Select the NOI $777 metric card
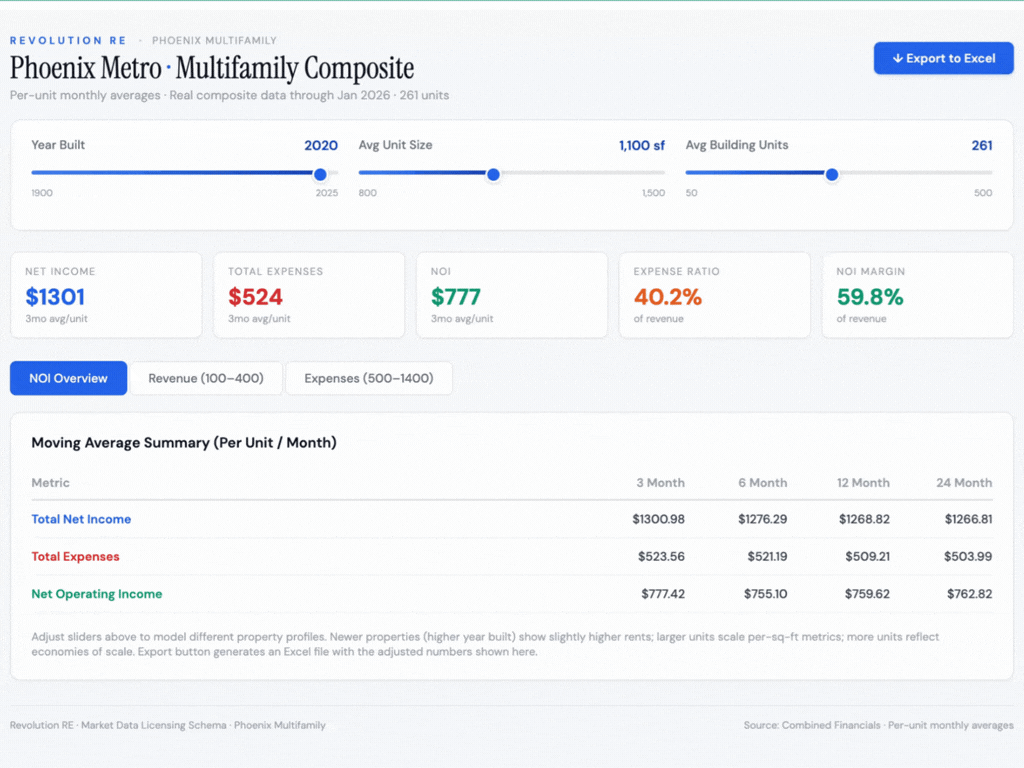The height and width of the screenshot is (768, 1024). (x=512, y=295)
